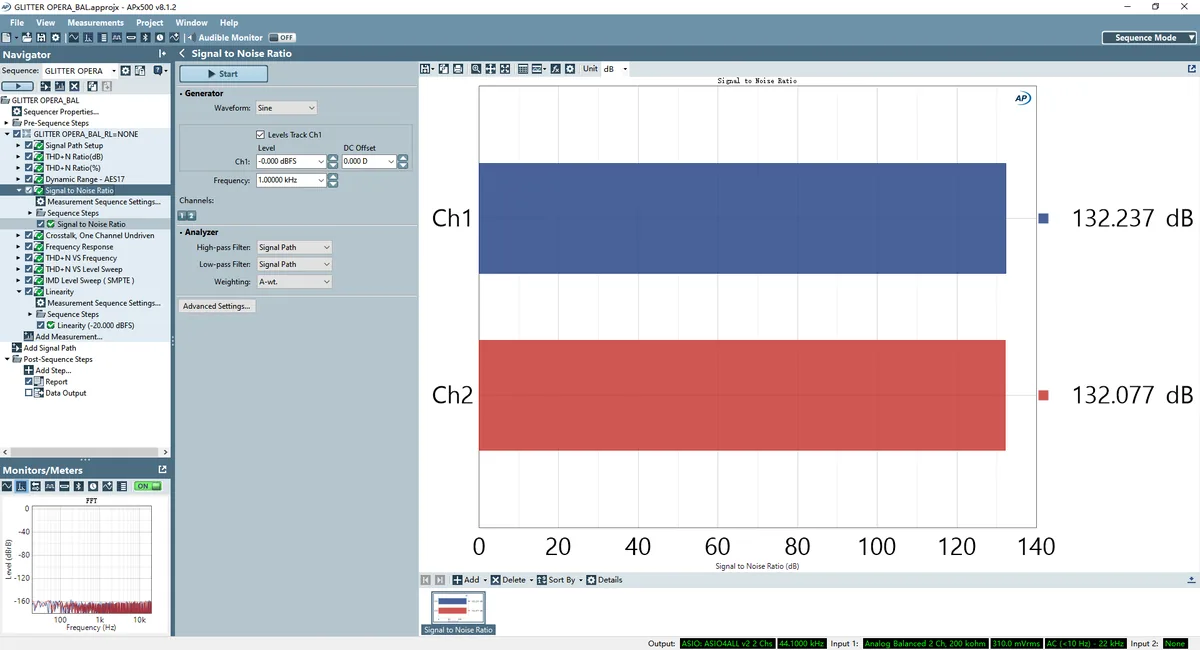Toggle the Monitors/Meters ON switch

point(148,486)
